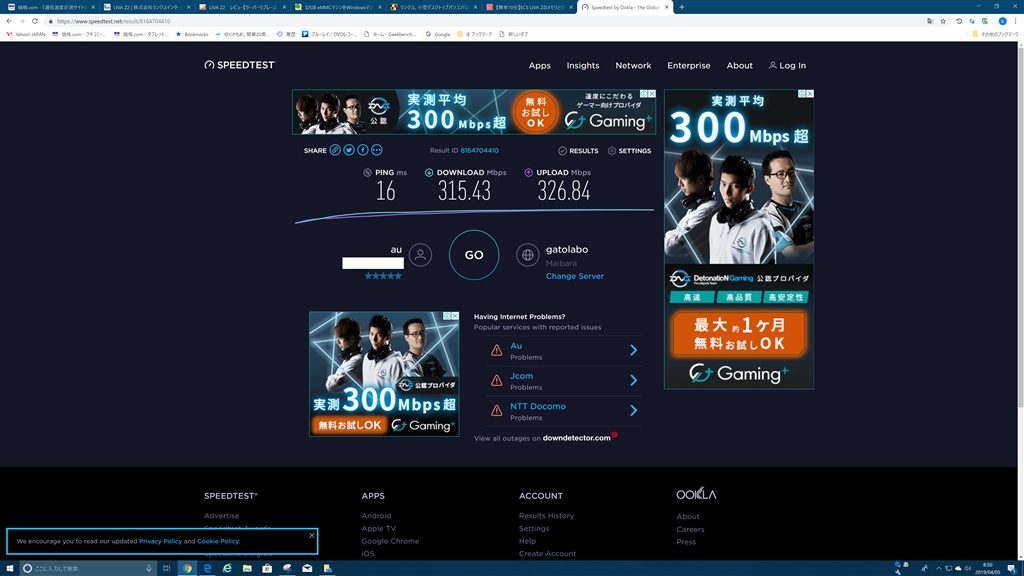Click the translate page icon in address bar

click(930, 21)
